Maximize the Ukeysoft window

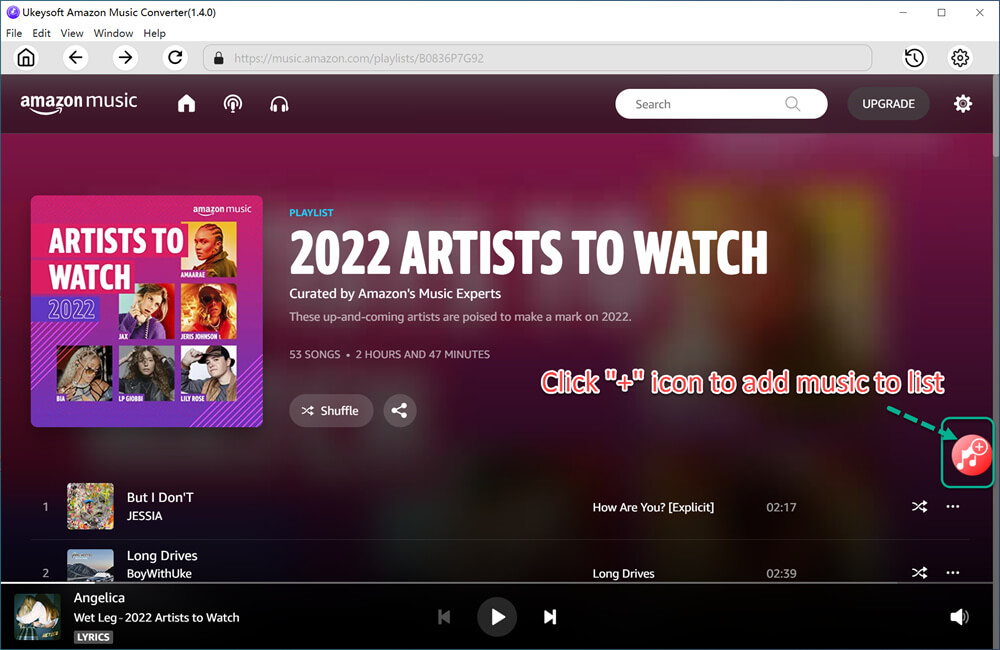coord(941,12)
